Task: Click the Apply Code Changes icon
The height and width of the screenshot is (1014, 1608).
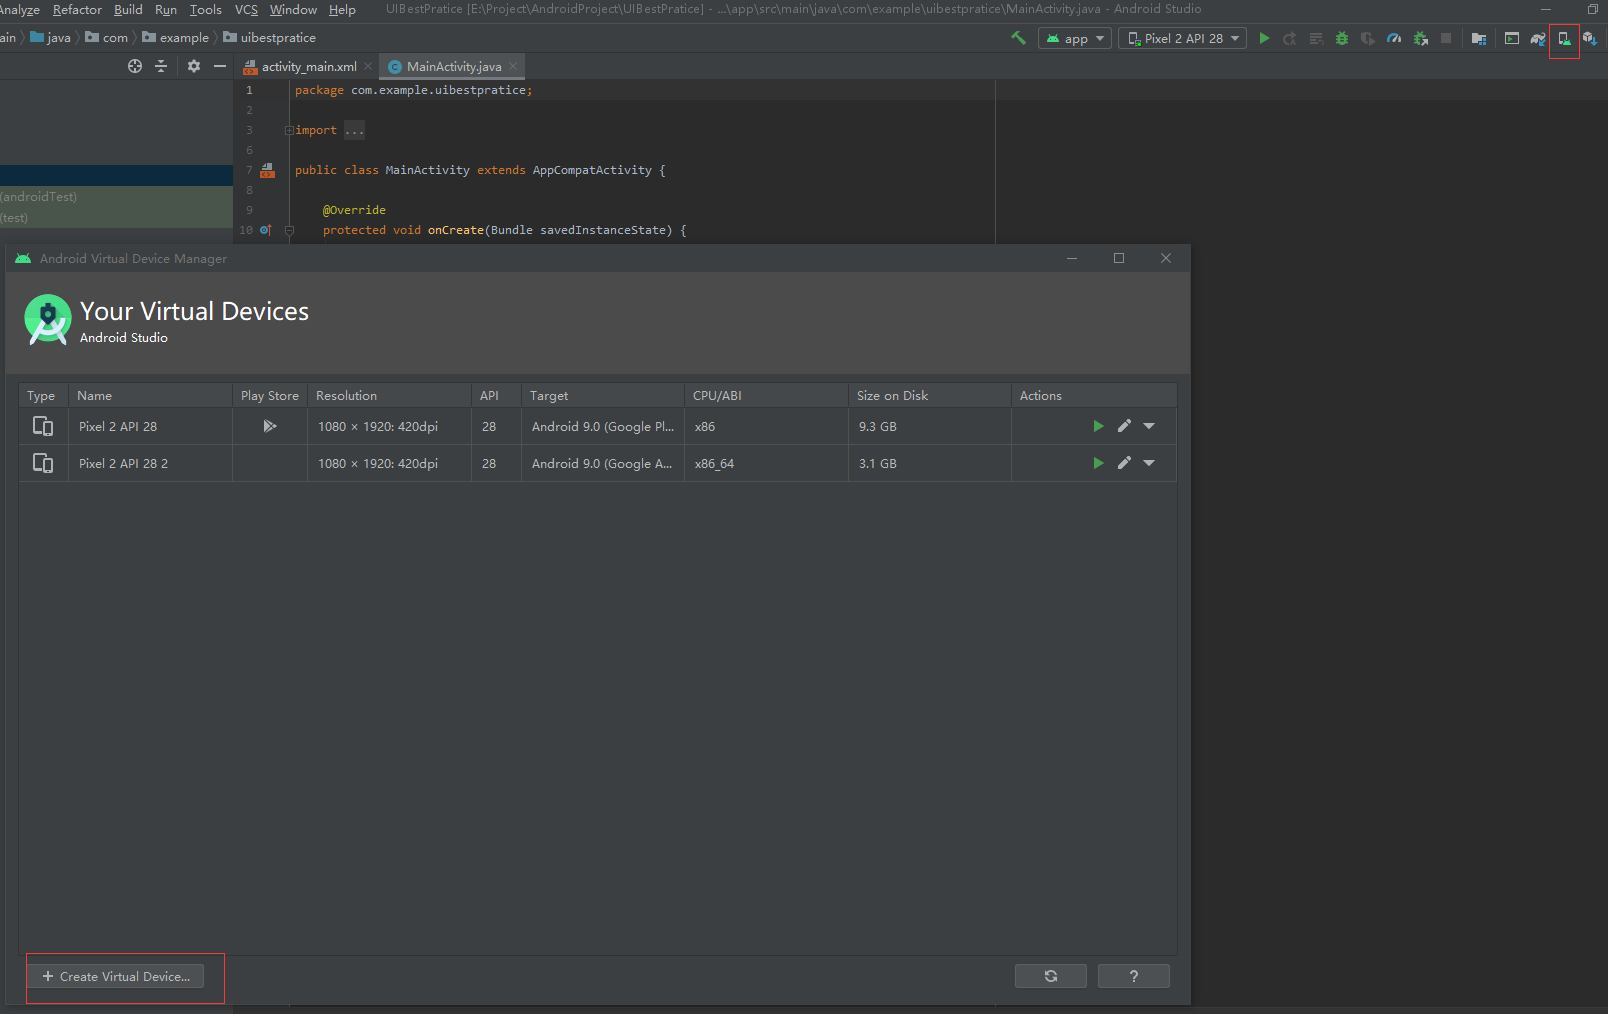Action: click(x=1316, y=39)
